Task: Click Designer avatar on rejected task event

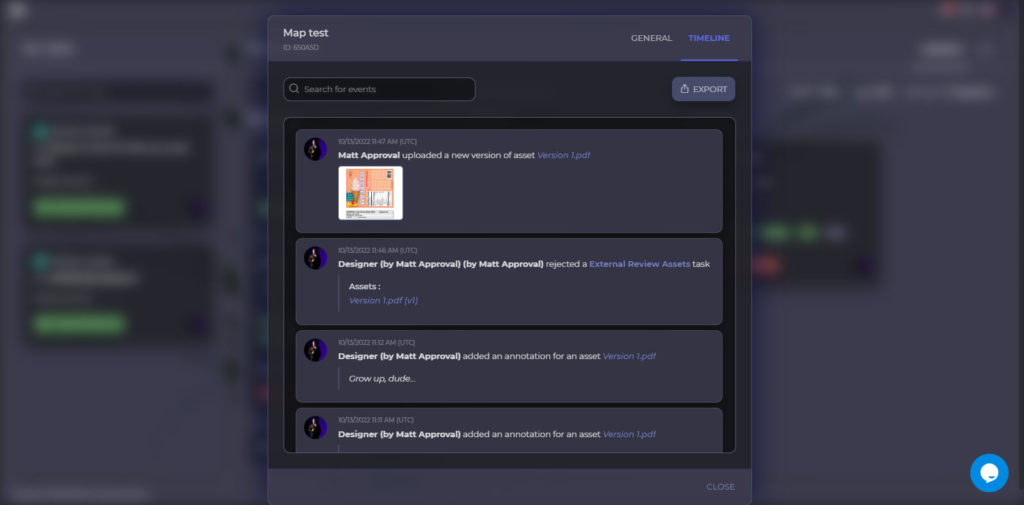Action: coord(315,258)
